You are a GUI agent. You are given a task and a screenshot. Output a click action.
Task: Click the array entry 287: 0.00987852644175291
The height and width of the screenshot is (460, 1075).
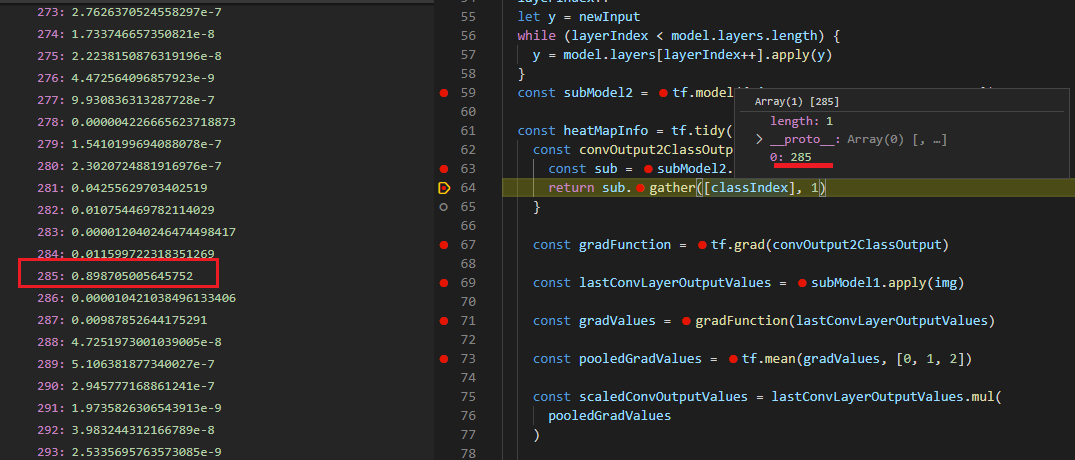point(123,320)
